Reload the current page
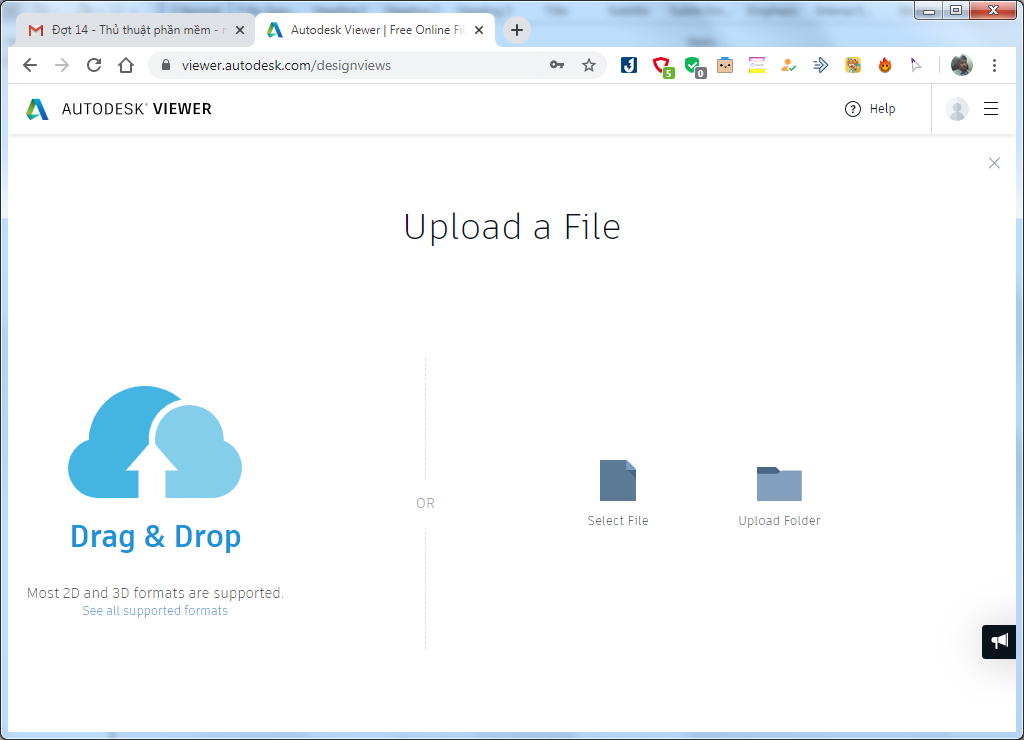 click(94, 65)
